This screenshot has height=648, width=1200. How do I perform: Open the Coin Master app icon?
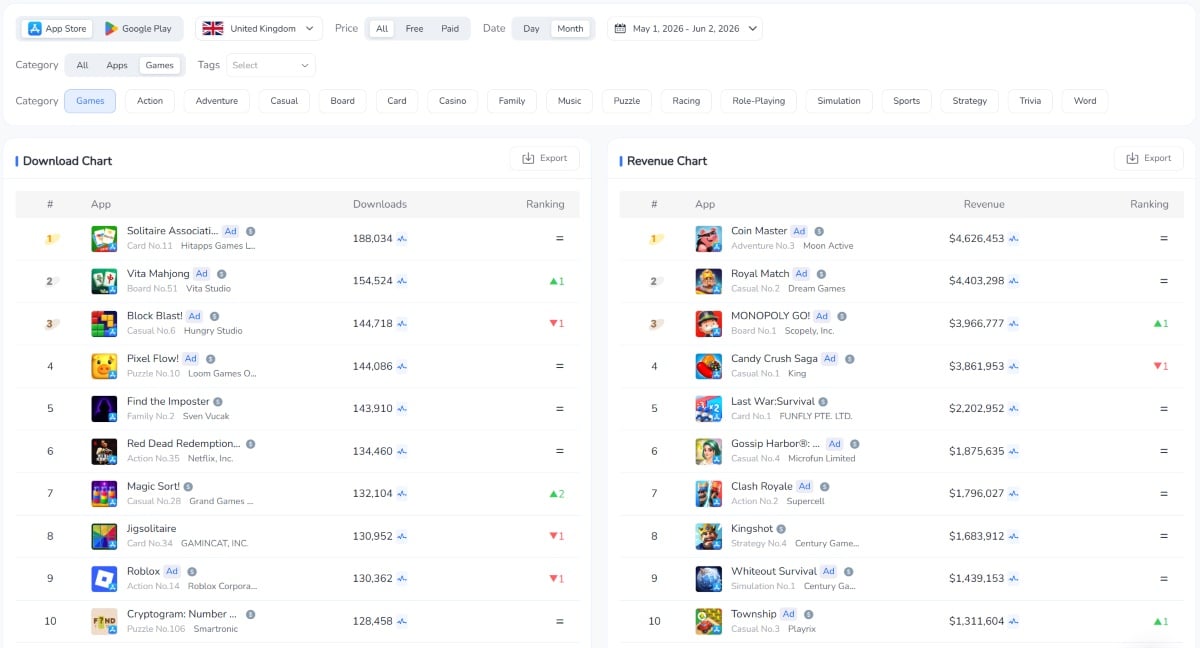(708, 238)
